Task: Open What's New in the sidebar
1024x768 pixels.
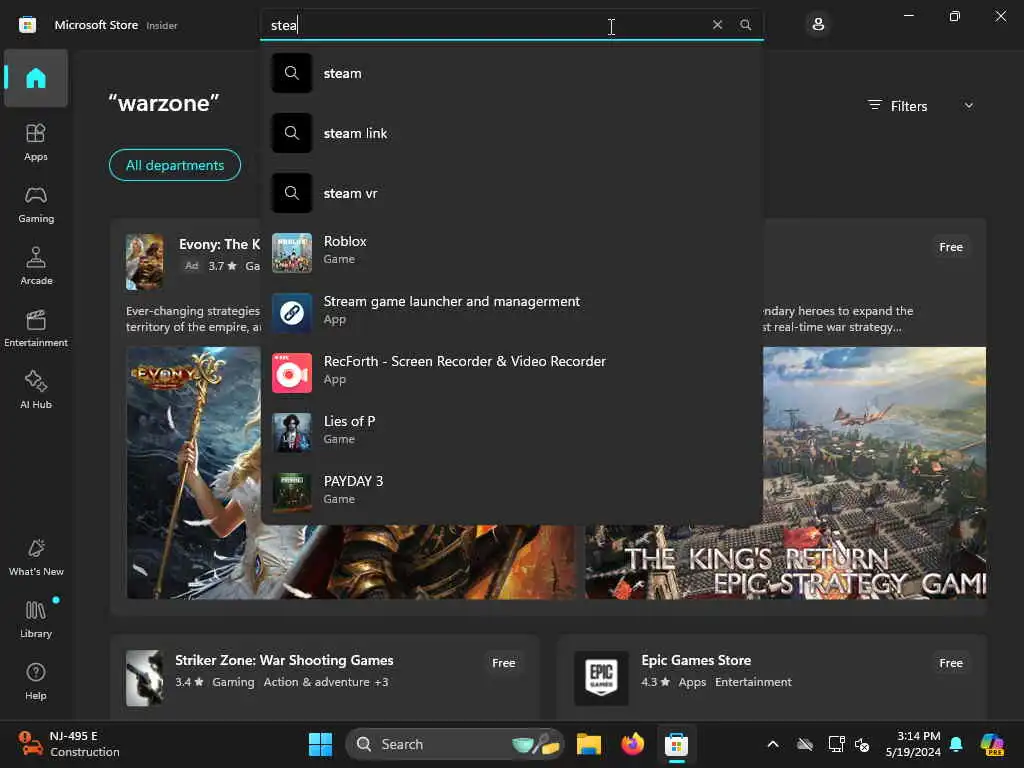Action: click(x=36, y=558)
